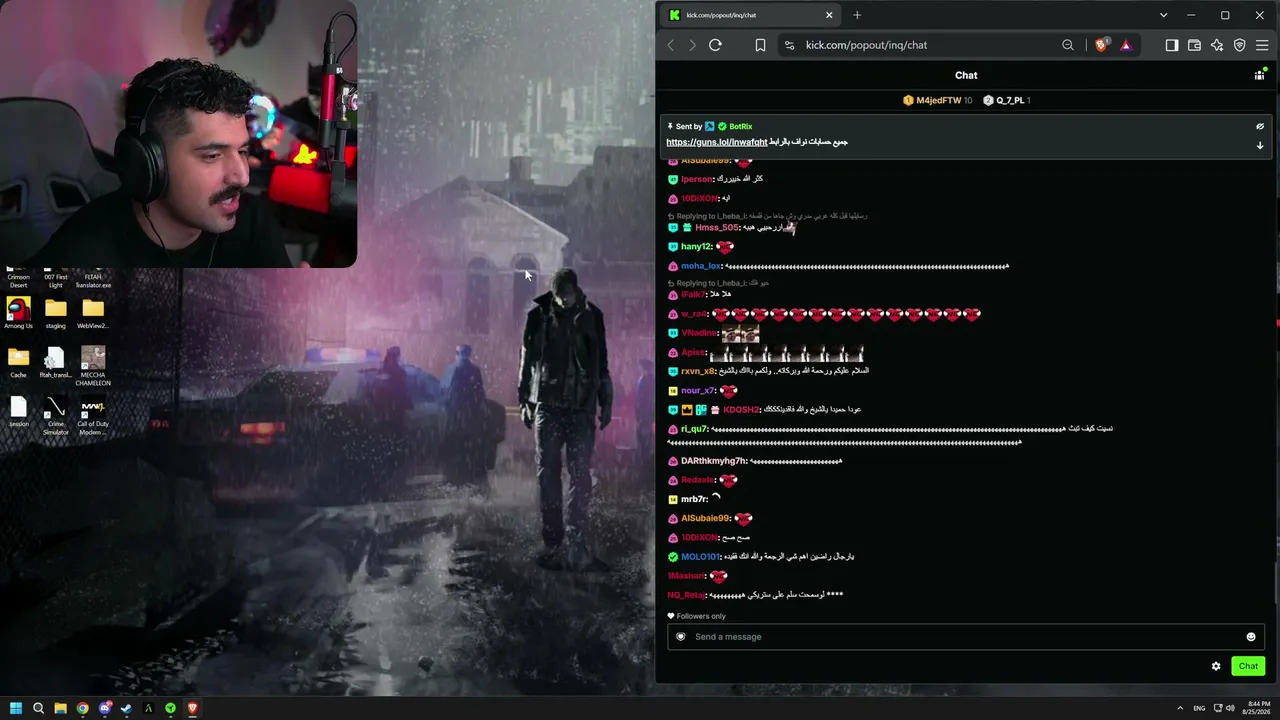Select the ftah_transl config file on desktop
1280x720 pixels.
tap(55, 362)
